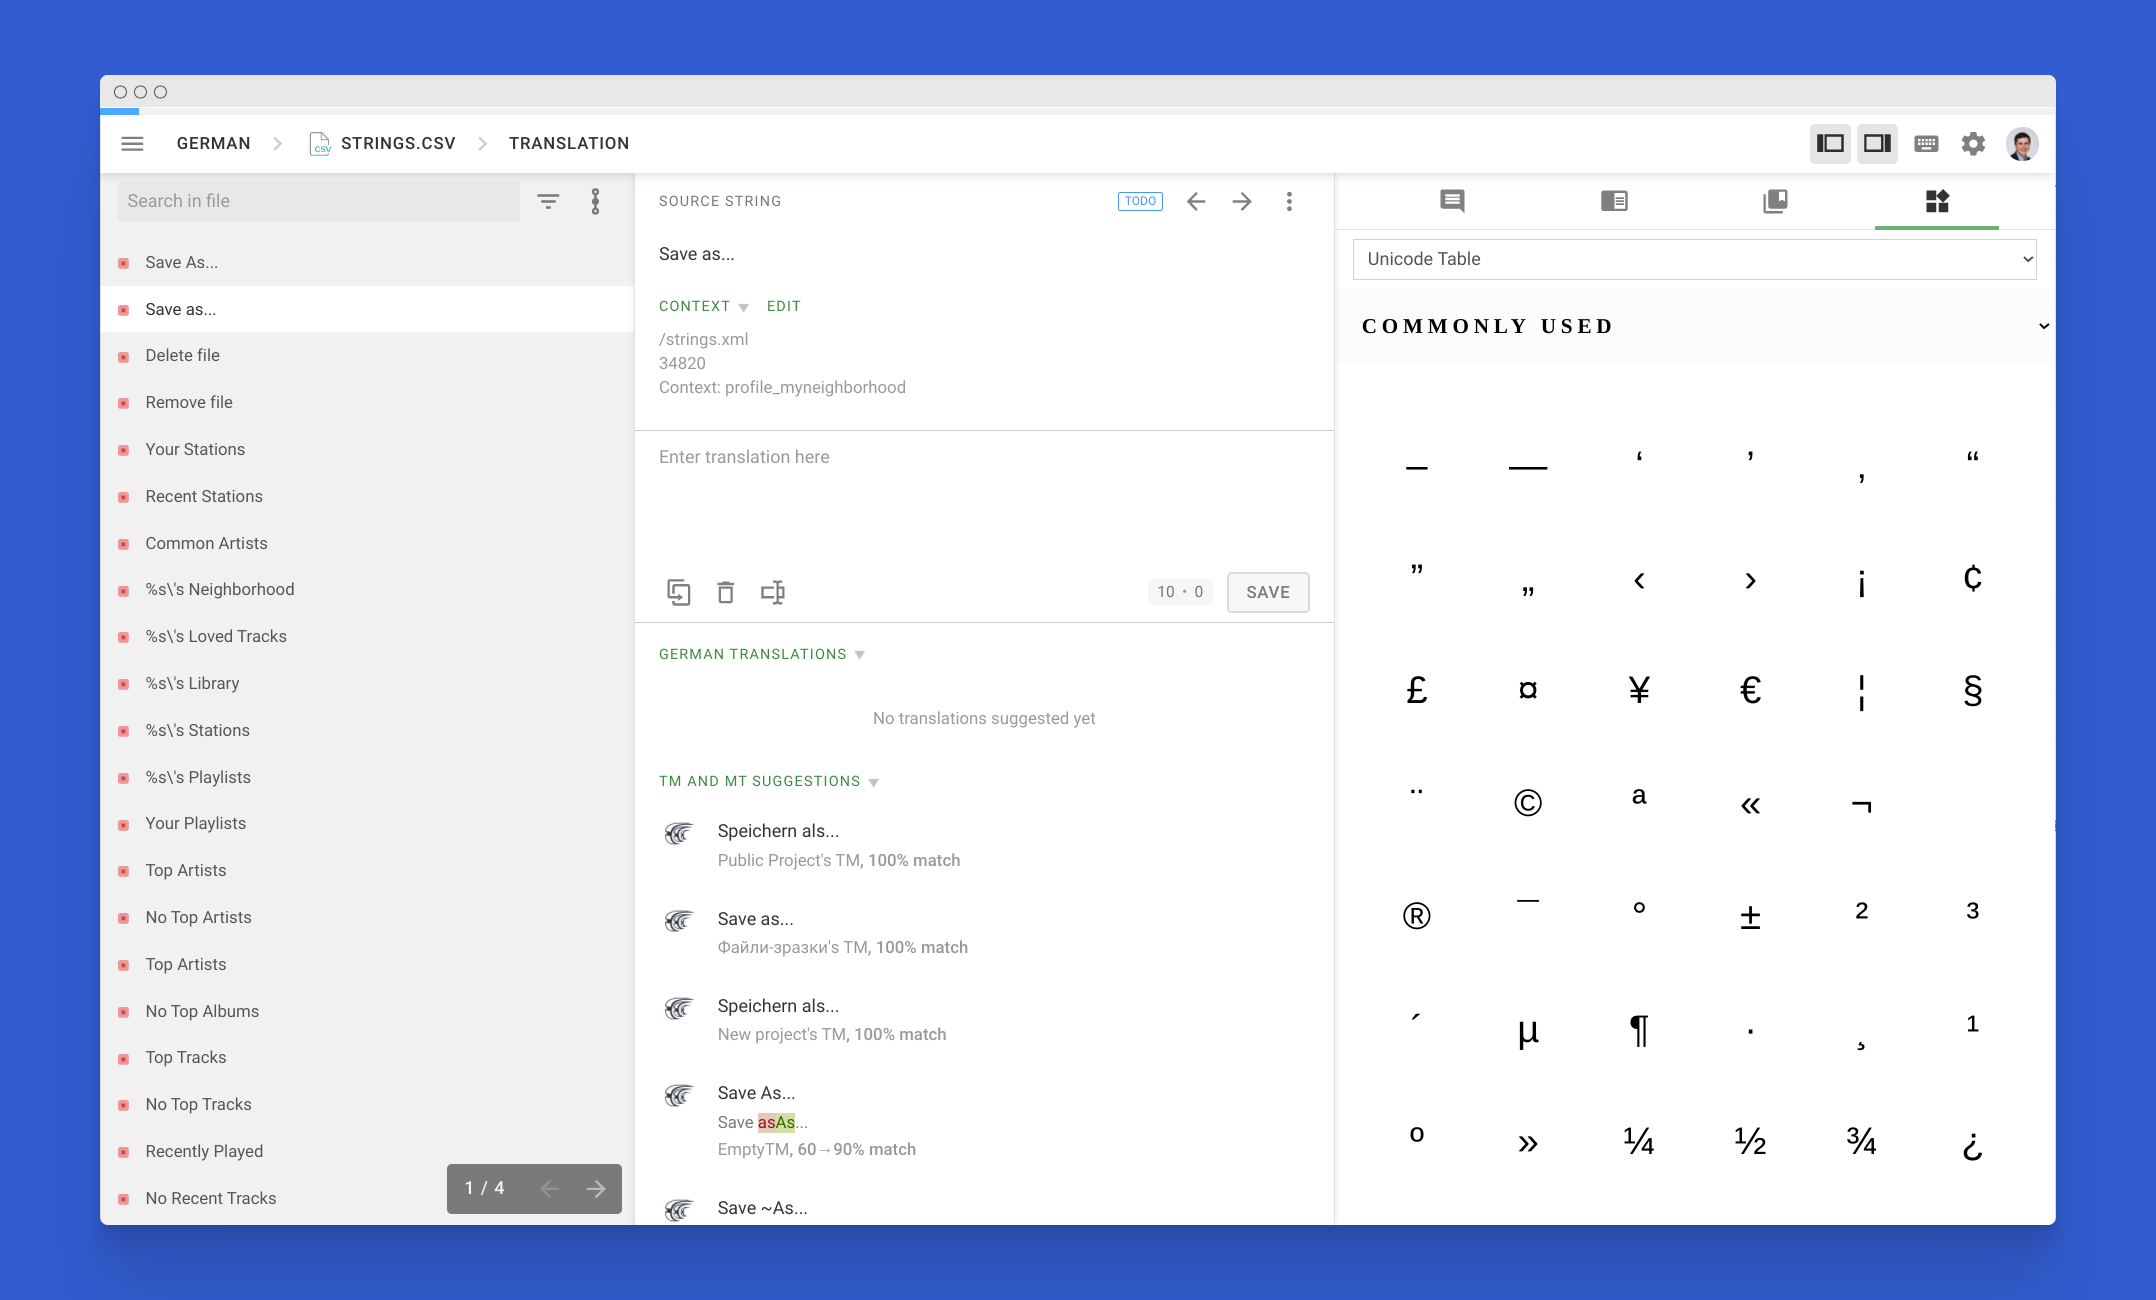Copy source text into translation
The height and width of the screenshot is (1300, 2156).
(679, 593)
